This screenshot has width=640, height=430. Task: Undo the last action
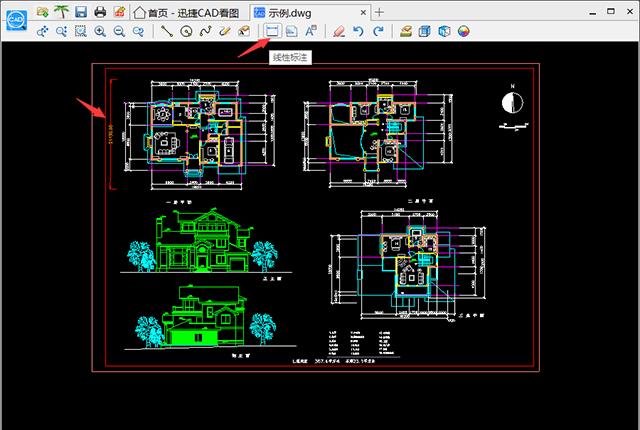pos(358,32)
